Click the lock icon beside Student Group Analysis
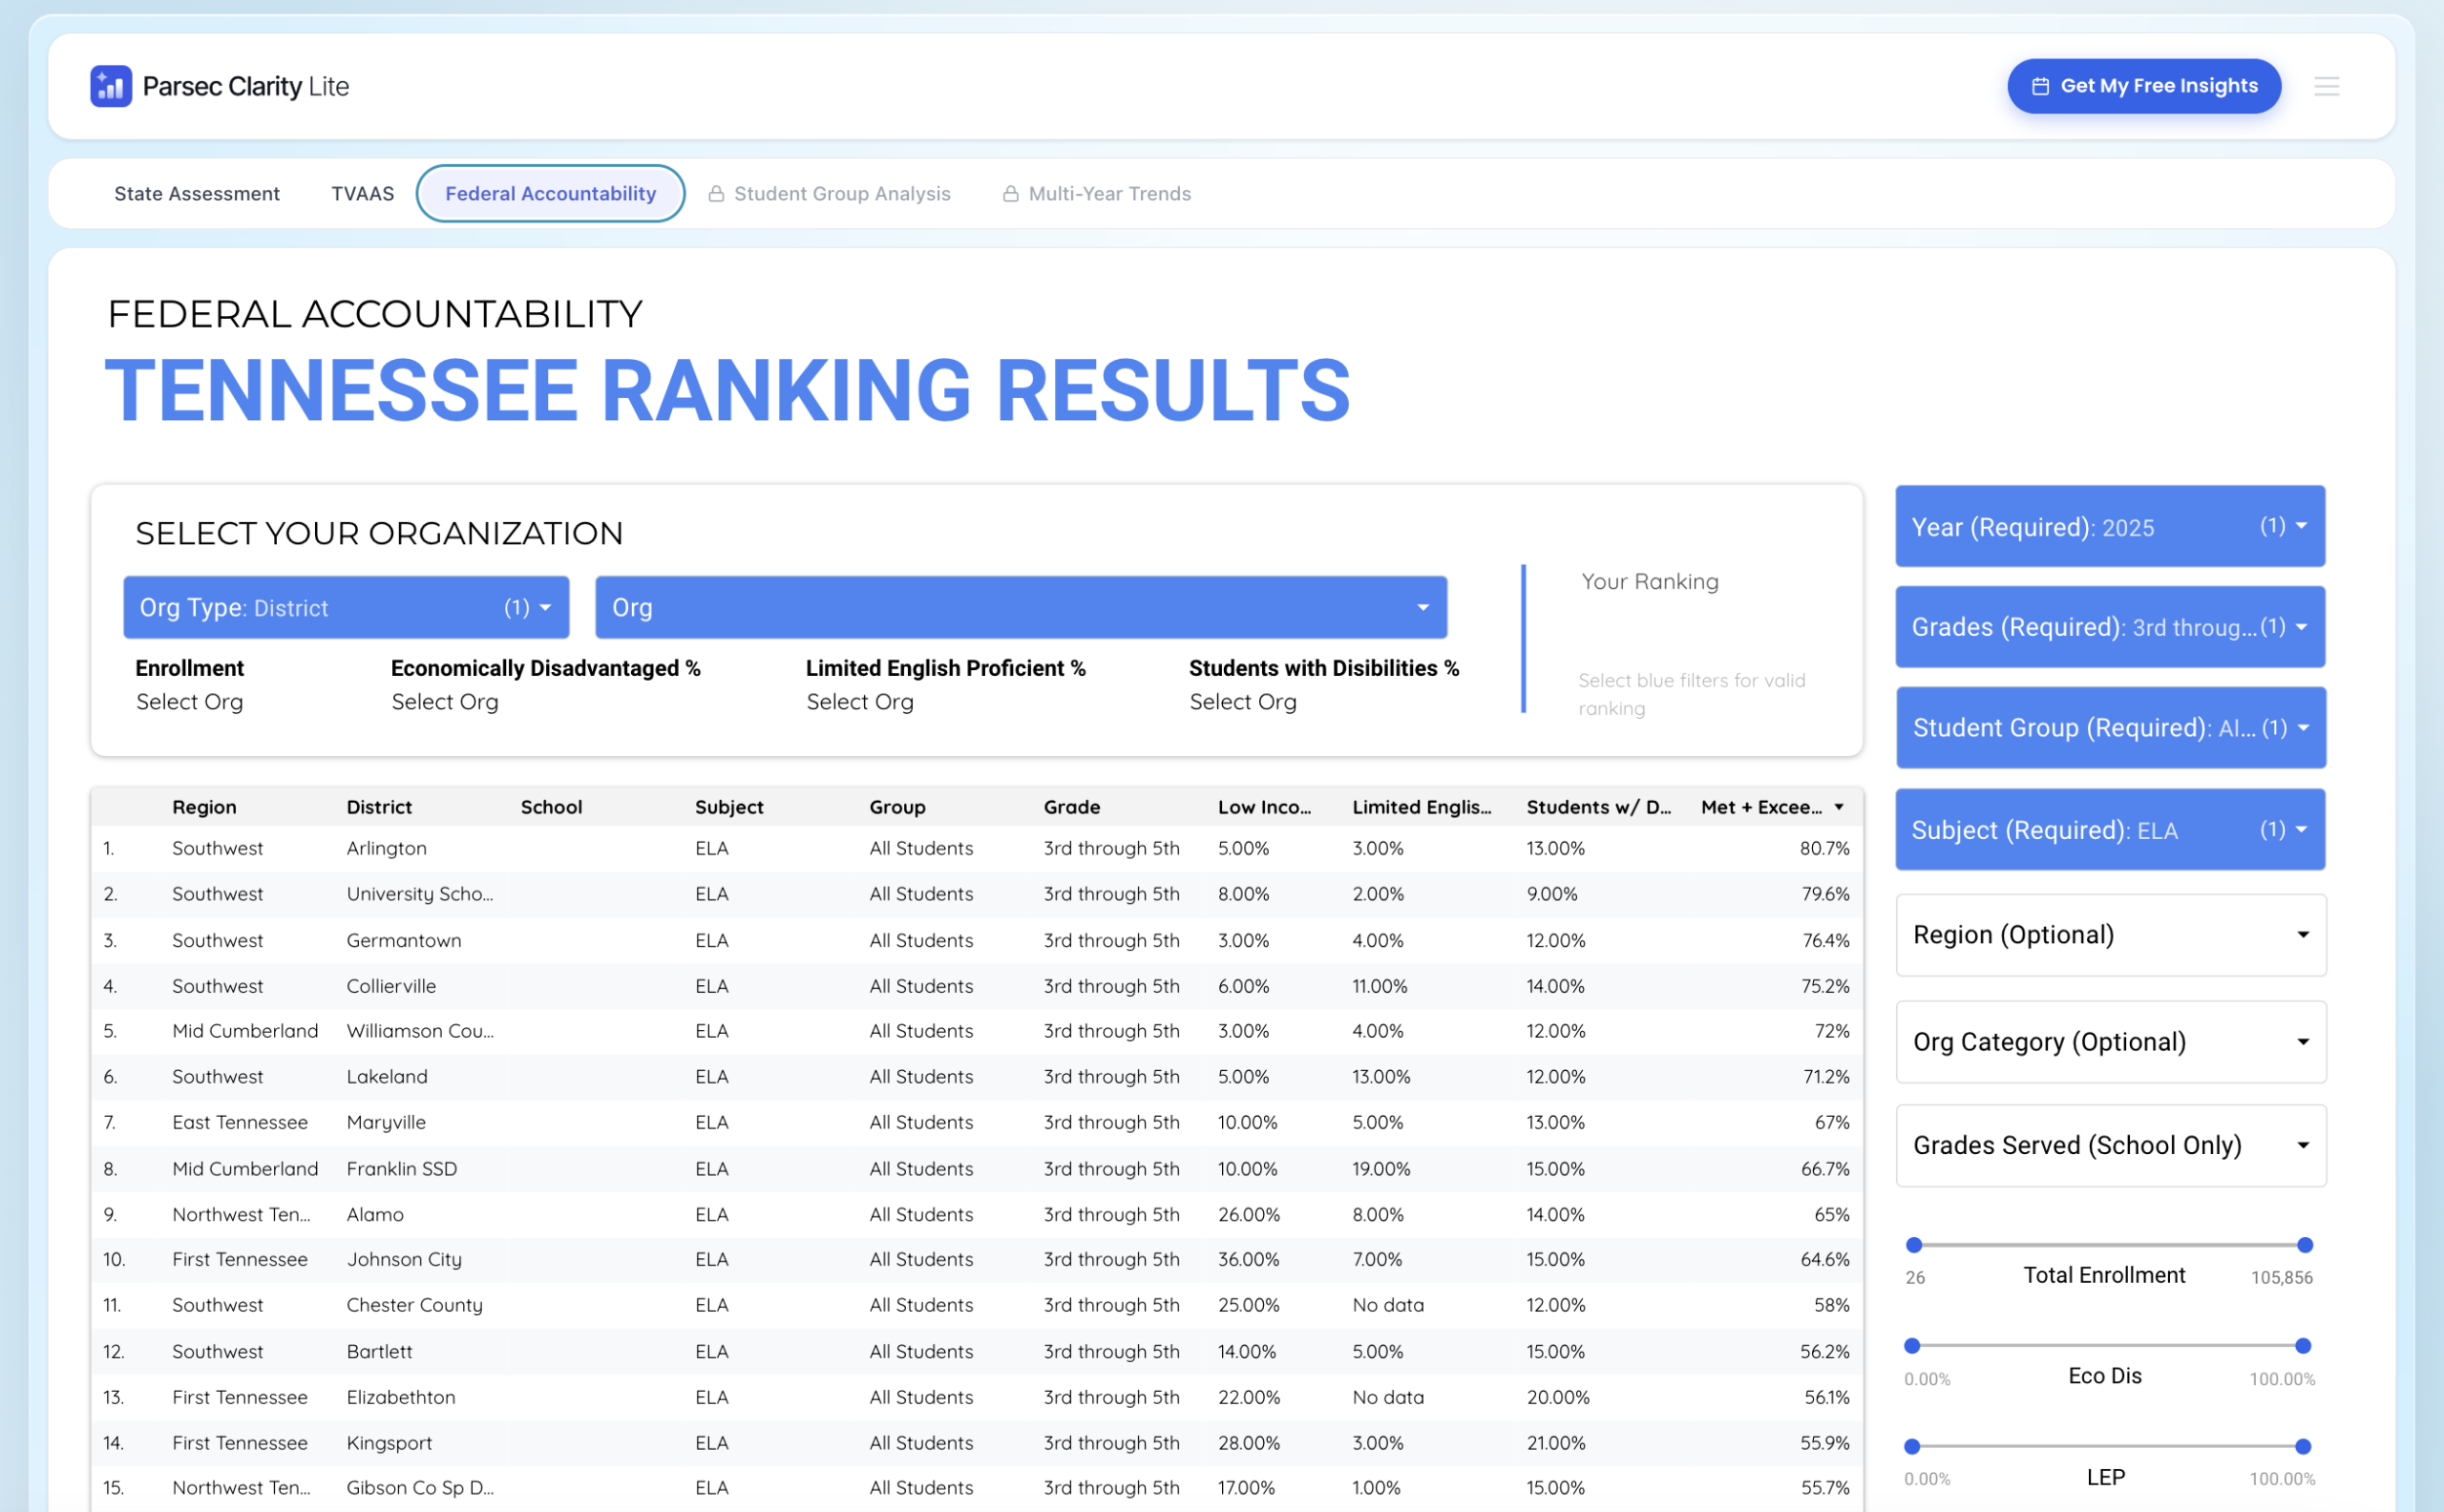The height and width of the screenshot is (1512, 2444). click(x=716, y=194)
